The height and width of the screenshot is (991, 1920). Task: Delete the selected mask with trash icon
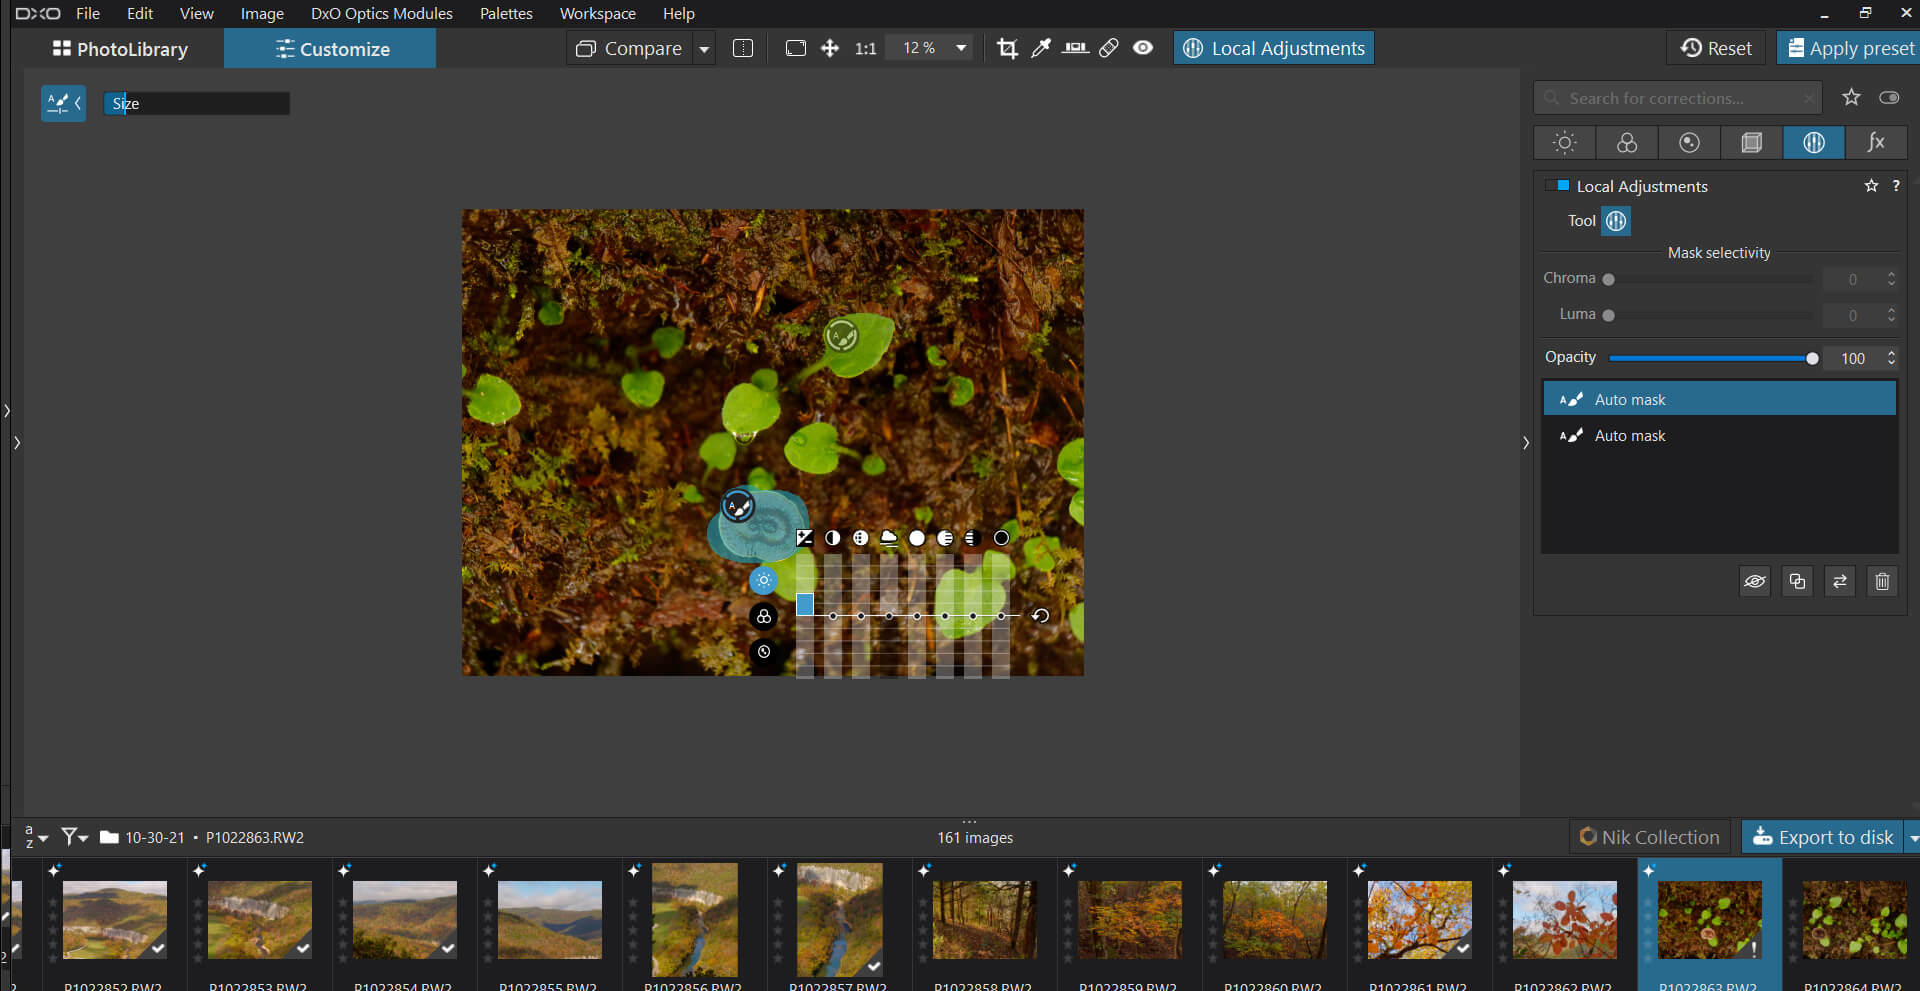[x=1882, y=581]
